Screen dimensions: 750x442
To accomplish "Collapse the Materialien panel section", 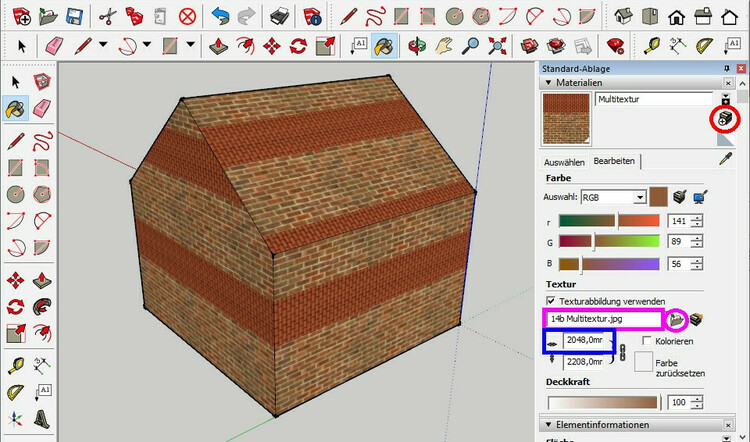I will 548,84.
